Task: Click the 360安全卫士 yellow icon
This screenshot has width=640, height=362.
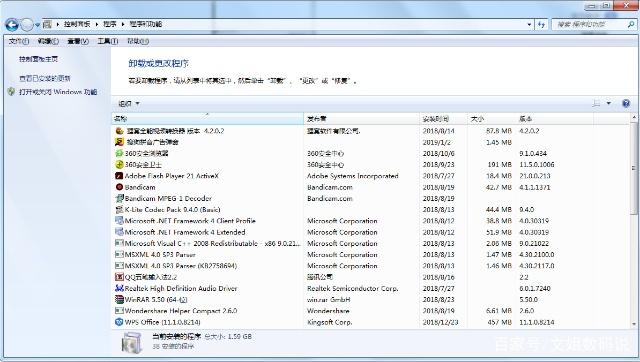Action: pos(119,164)
